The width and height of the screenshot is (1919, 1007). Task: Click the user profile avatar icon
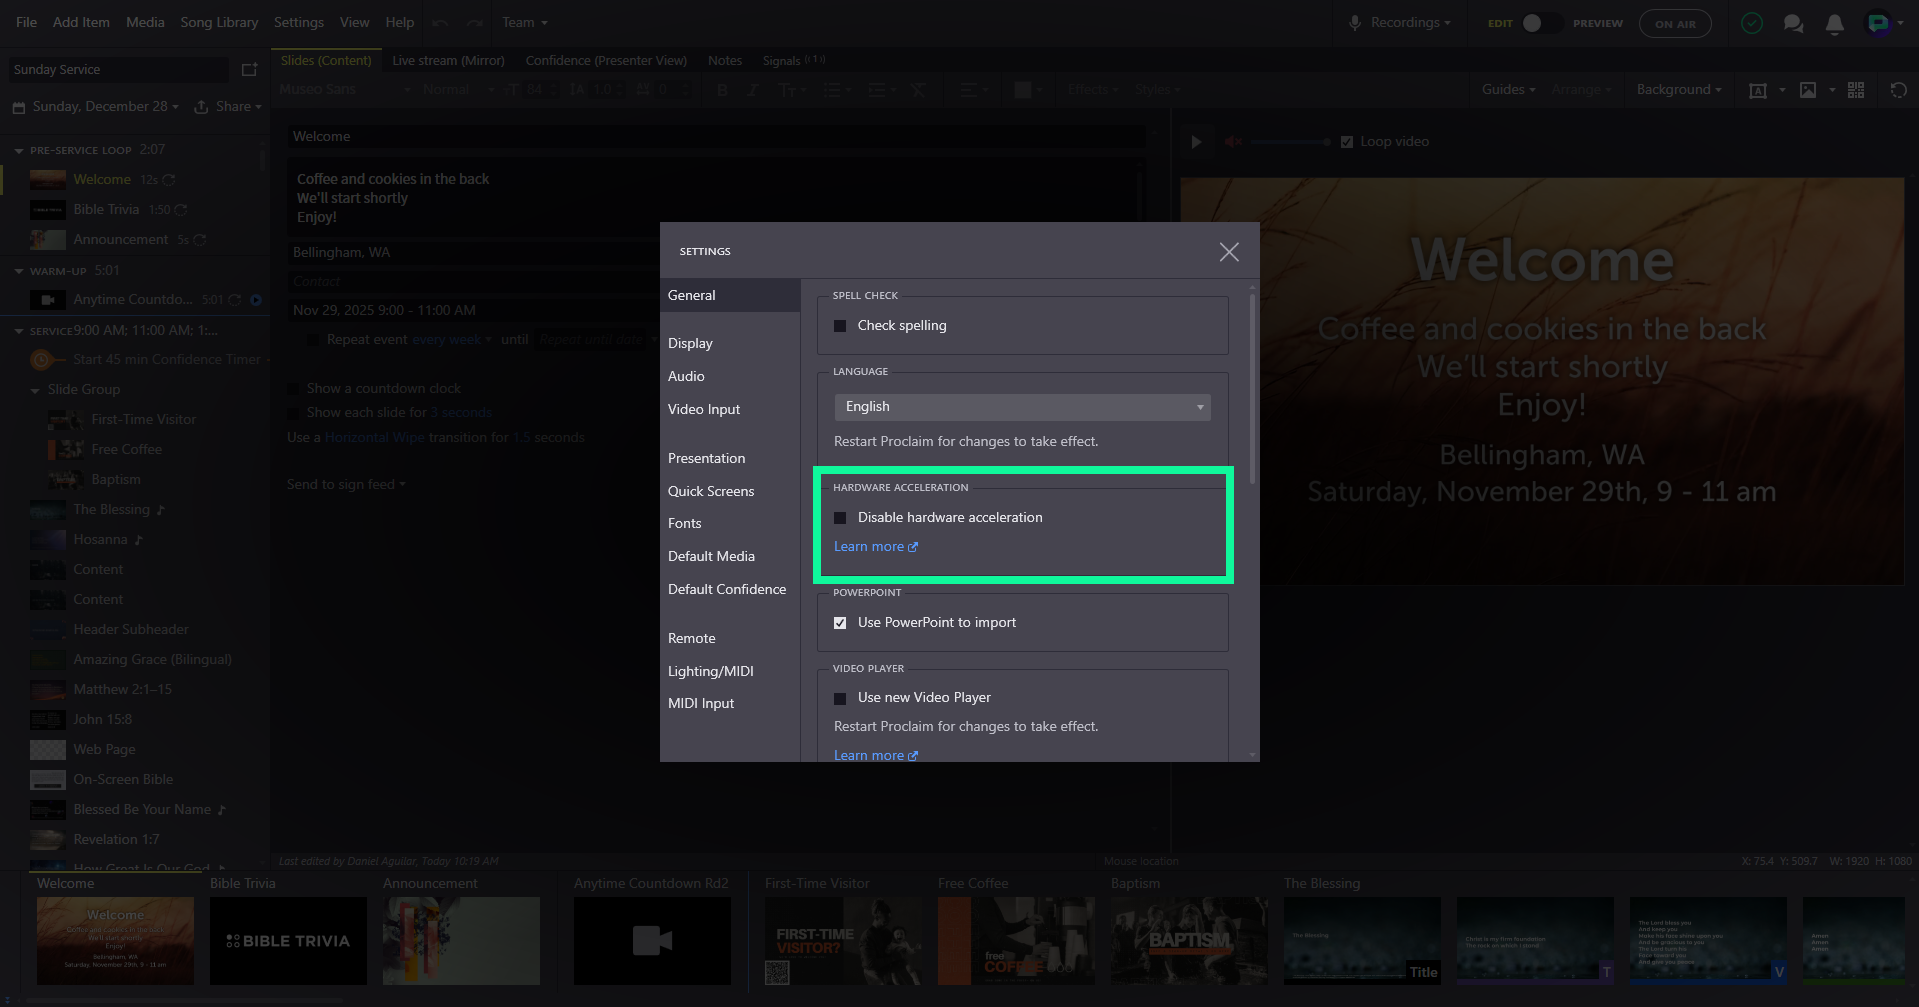click(x=1878, y=23)
